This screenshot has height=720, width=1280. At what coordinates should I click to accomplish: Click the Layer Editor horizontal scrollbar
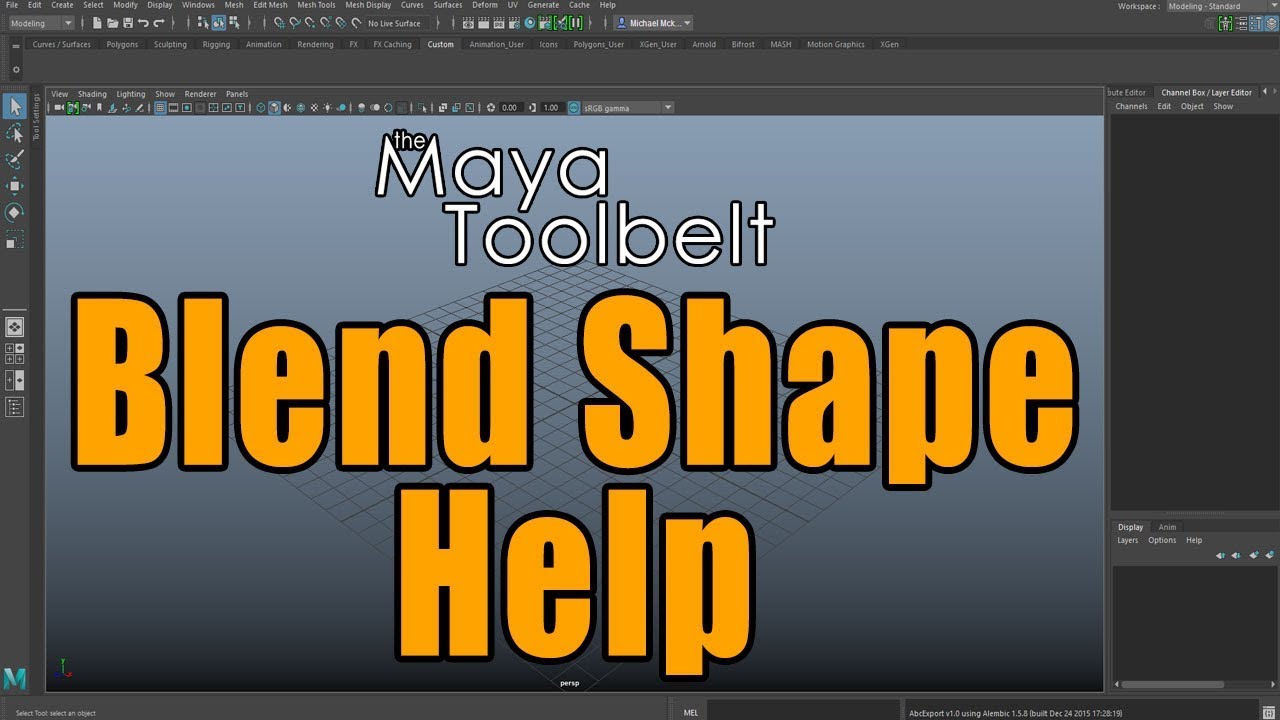[1172, 685]
